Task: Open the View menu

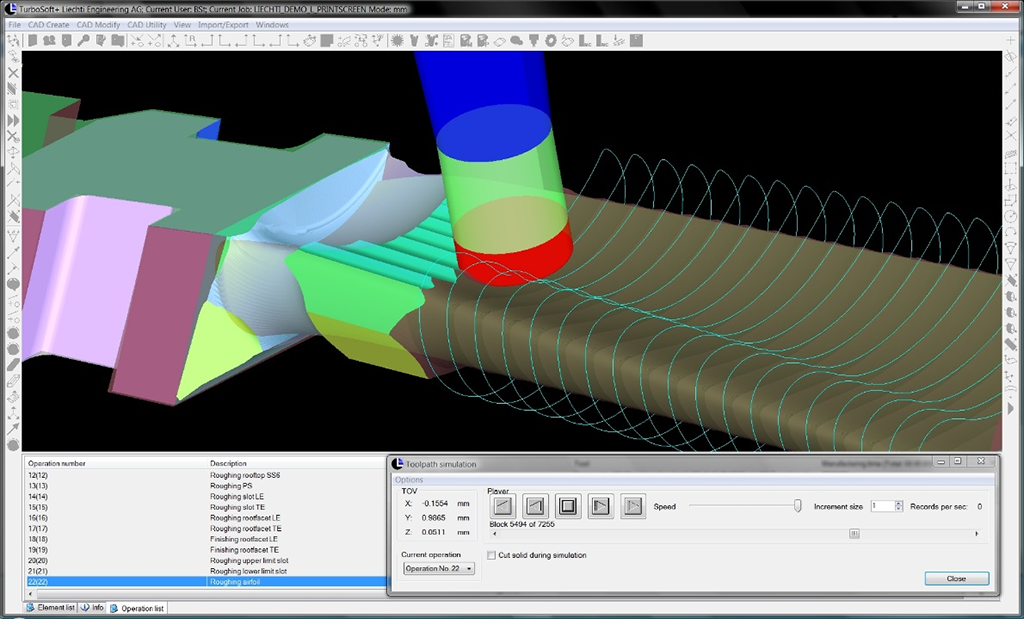Action: click(182, 25)
